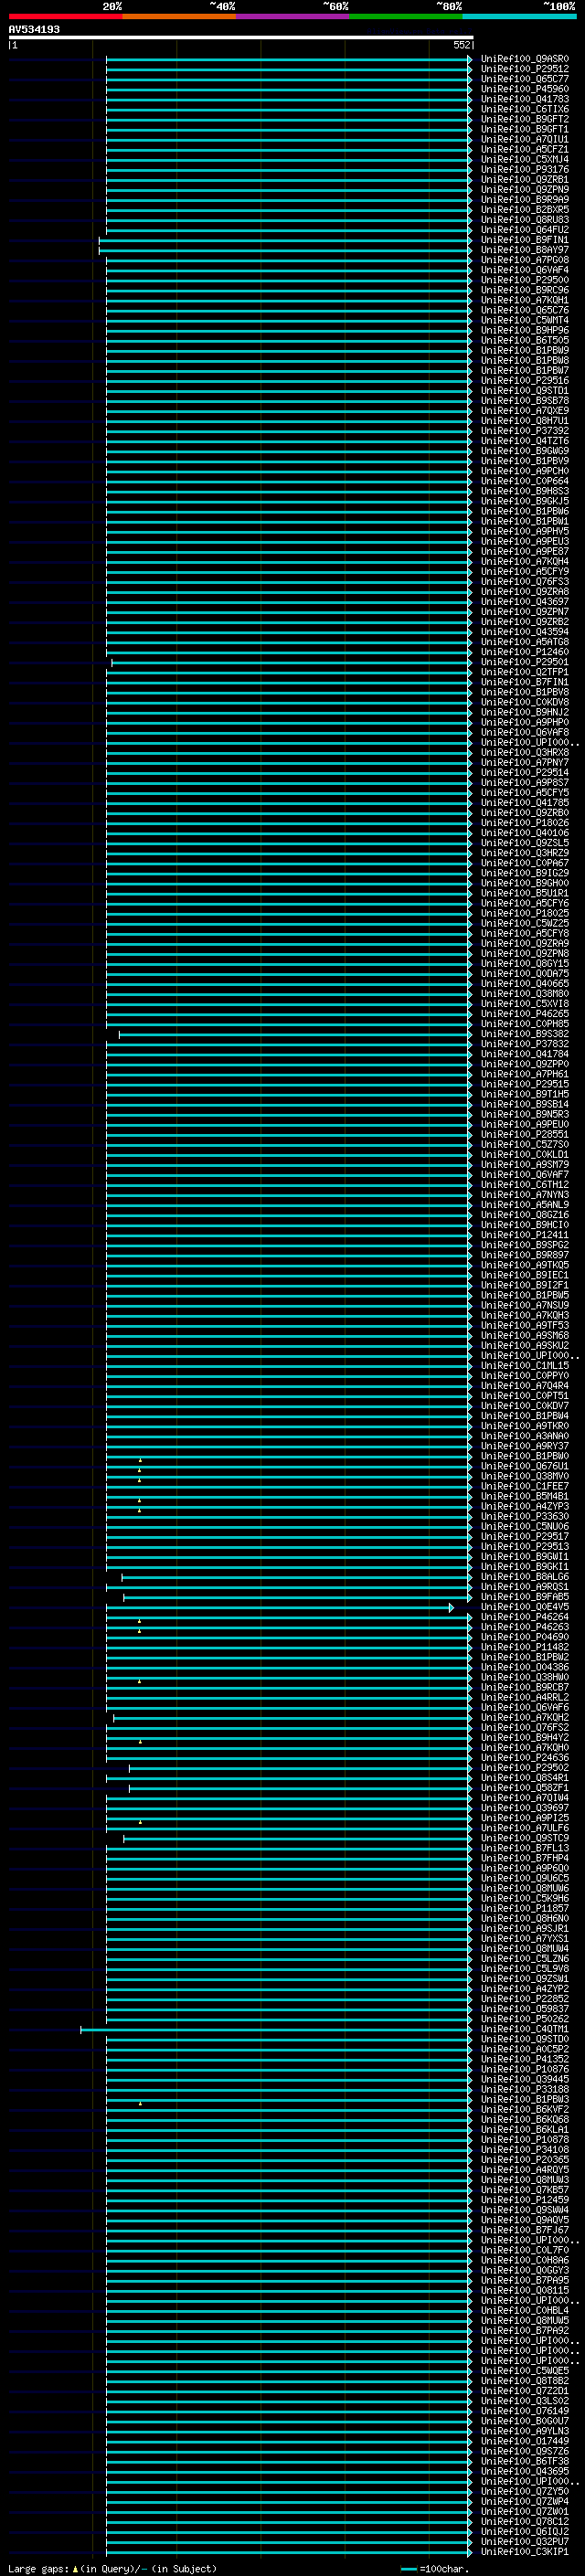Select the UniRef100_P41352 label
The width and height of the screenshot is (585, 2576).
tap(525, 2060)
